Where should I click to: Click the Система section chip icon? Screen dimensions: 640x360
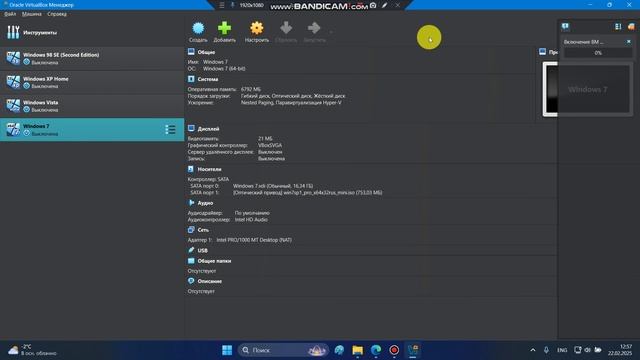coord(191,79)
